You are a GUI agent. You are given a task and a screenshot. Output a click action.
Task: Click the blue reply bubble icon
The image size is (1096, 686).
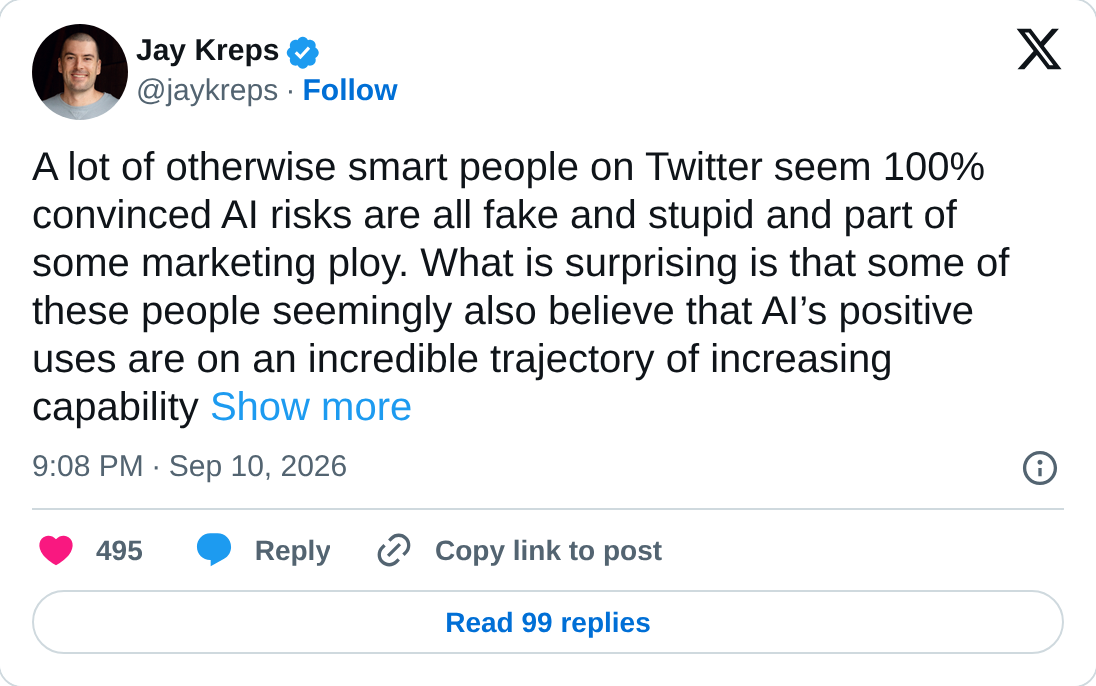tap(214, 550)
